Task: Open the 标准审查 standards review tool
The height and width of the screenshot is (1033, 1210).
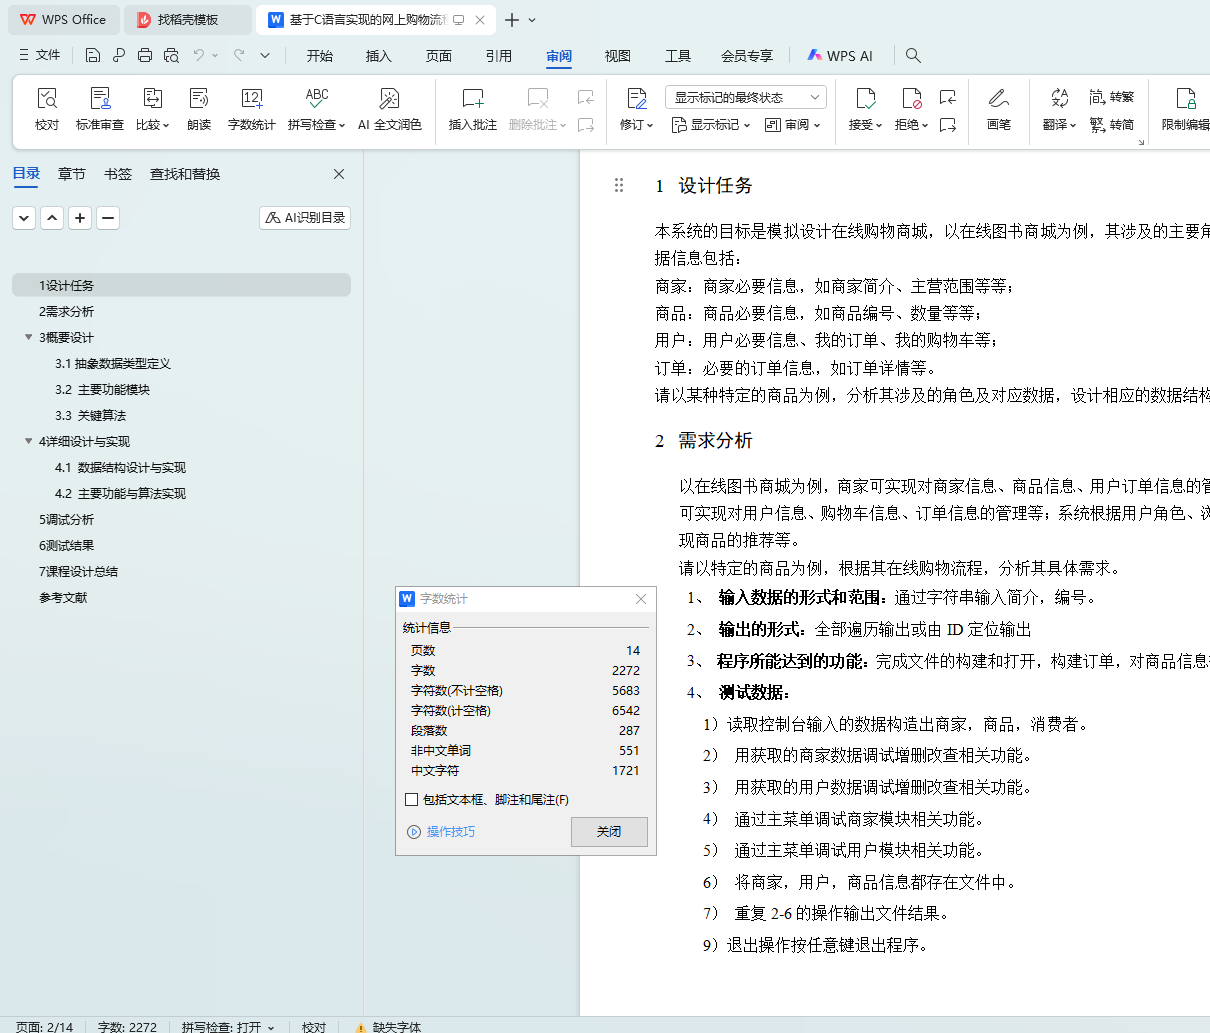Action: point(100,109)
